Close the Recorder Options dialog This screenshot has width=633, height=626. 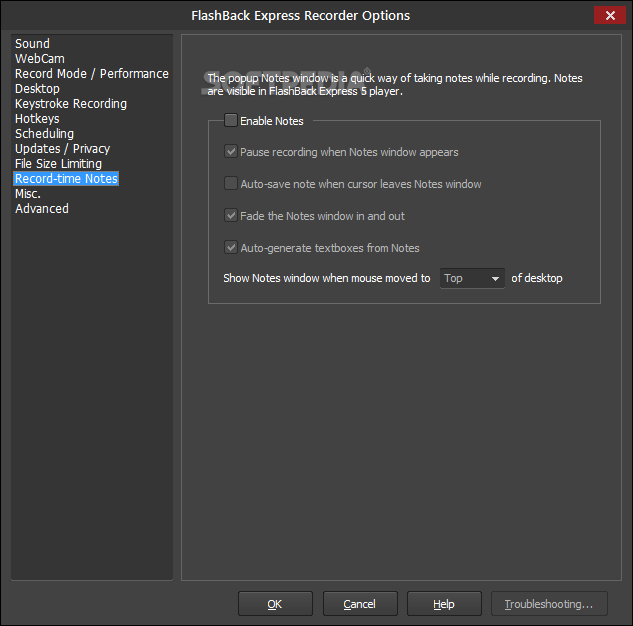pos(610,15)
